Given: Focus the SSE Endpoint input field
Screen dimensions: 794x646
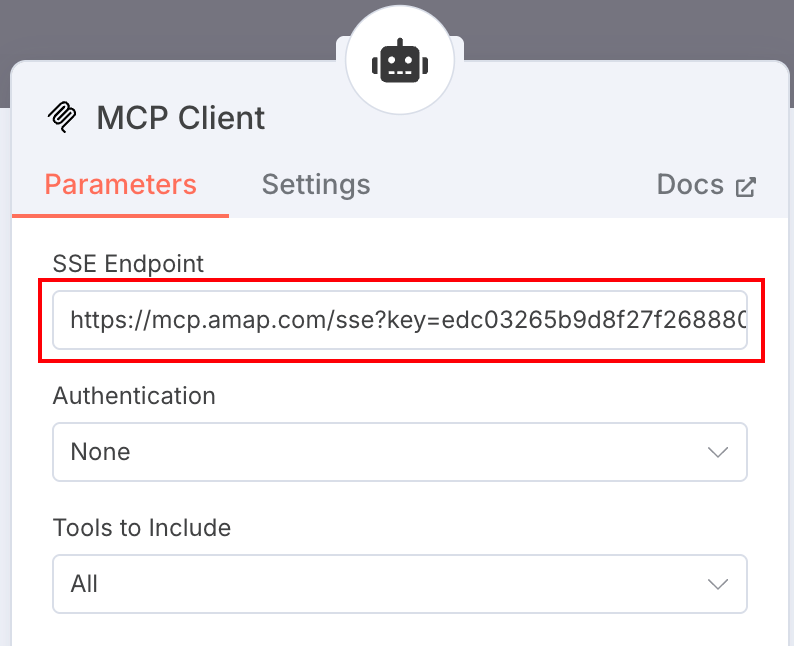Looking at the screenshot, I should (400, 320).
